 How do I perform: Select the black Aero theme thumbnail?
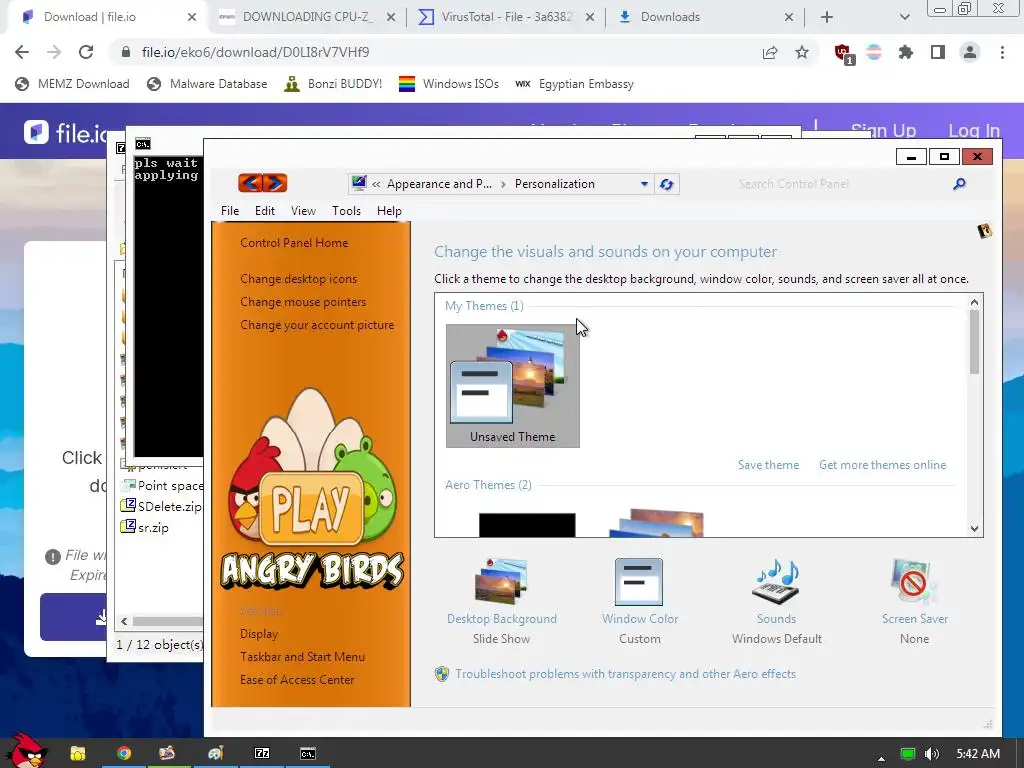(x=527, y=525)
